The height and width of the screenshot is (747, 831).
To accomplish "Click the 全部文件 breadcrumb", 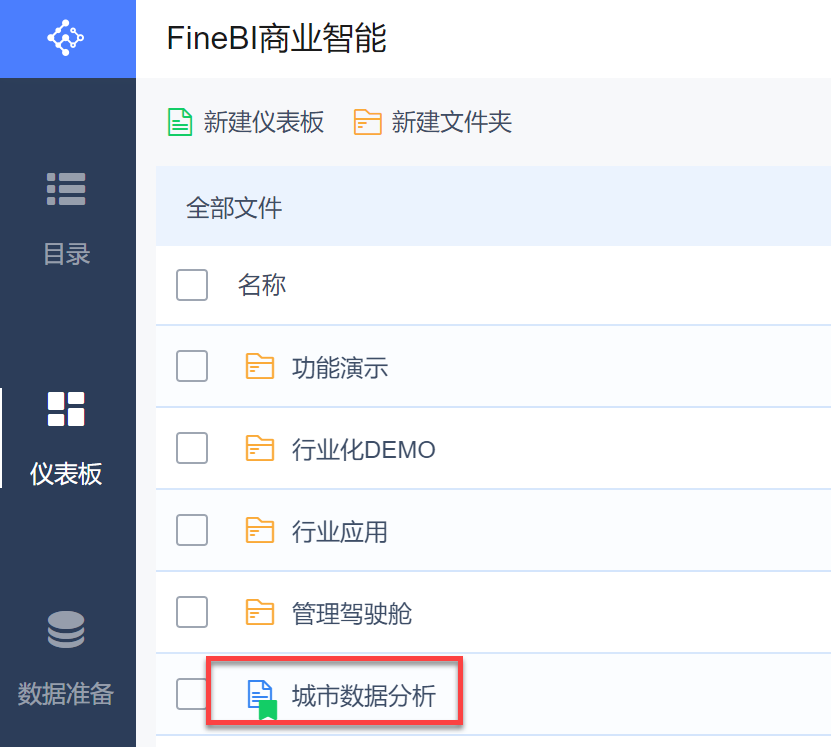I will point(234,208).
